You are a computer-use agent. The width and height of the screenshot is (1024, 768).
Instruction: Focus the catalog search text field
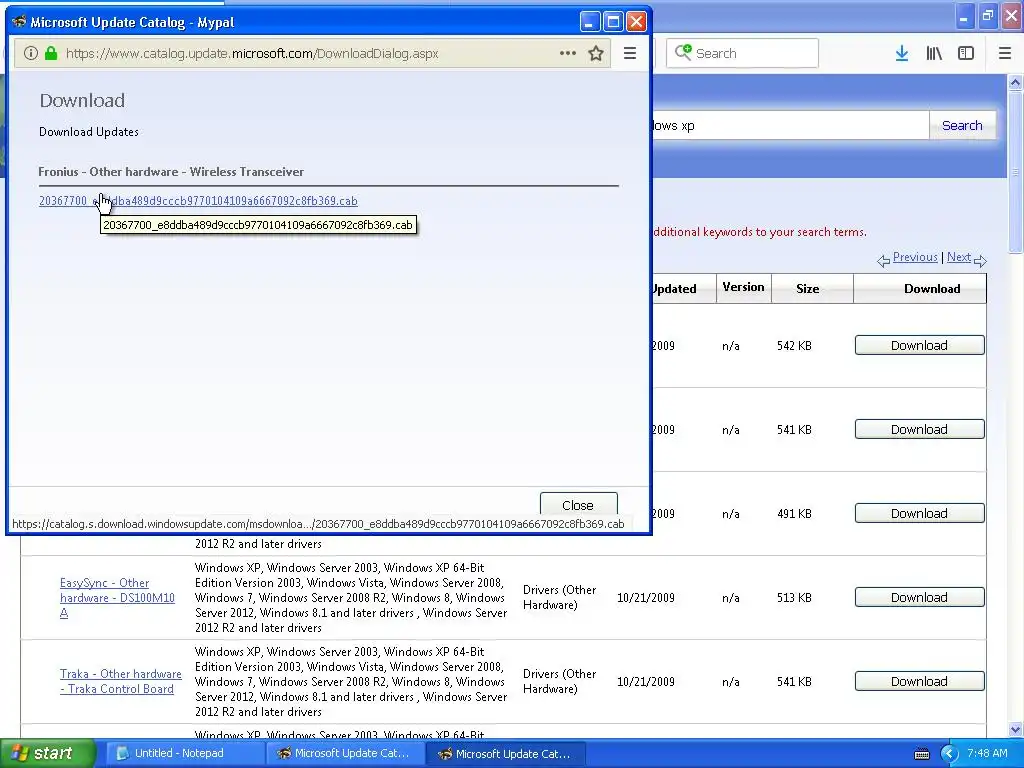point(790,125)
